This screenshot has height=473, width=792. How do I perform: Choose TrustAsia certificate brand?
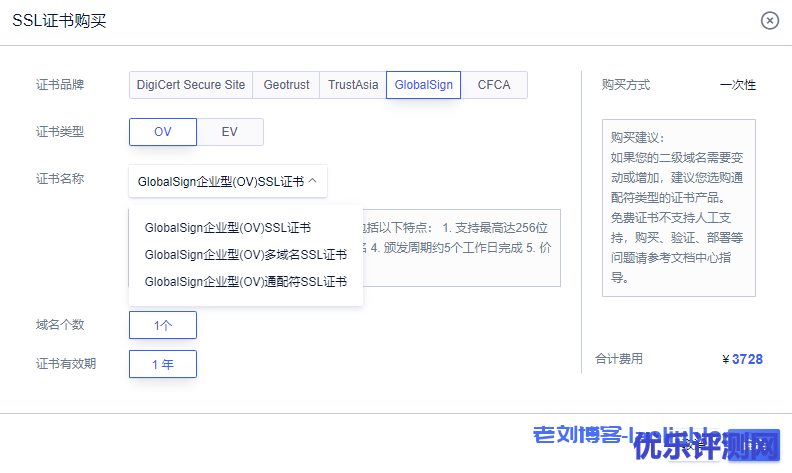[353, 85]
